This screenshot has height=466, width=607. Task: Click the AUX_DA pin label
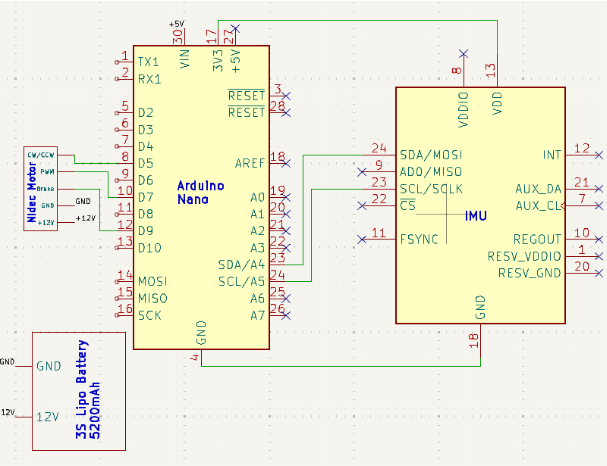538,189
